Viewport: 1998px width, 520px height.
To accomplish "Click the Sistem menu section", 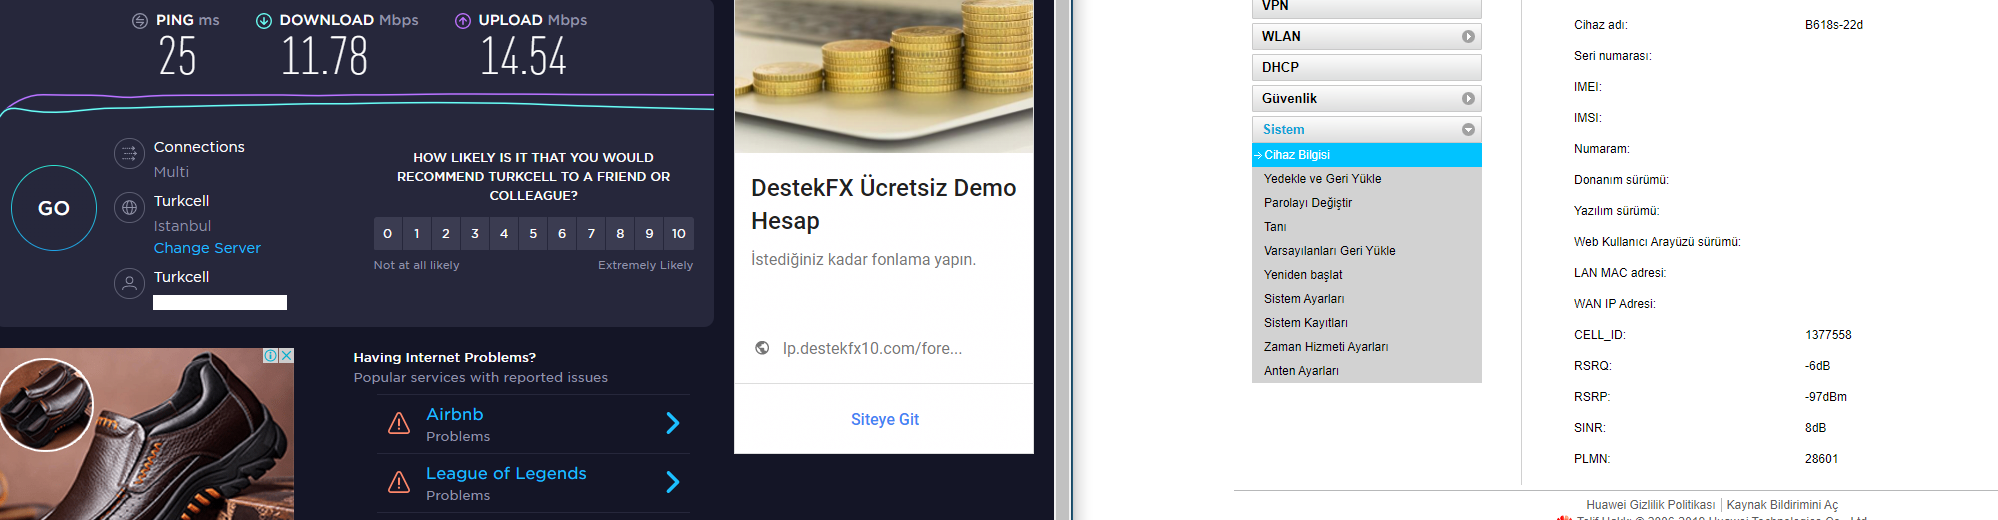I will point(1366,130).
